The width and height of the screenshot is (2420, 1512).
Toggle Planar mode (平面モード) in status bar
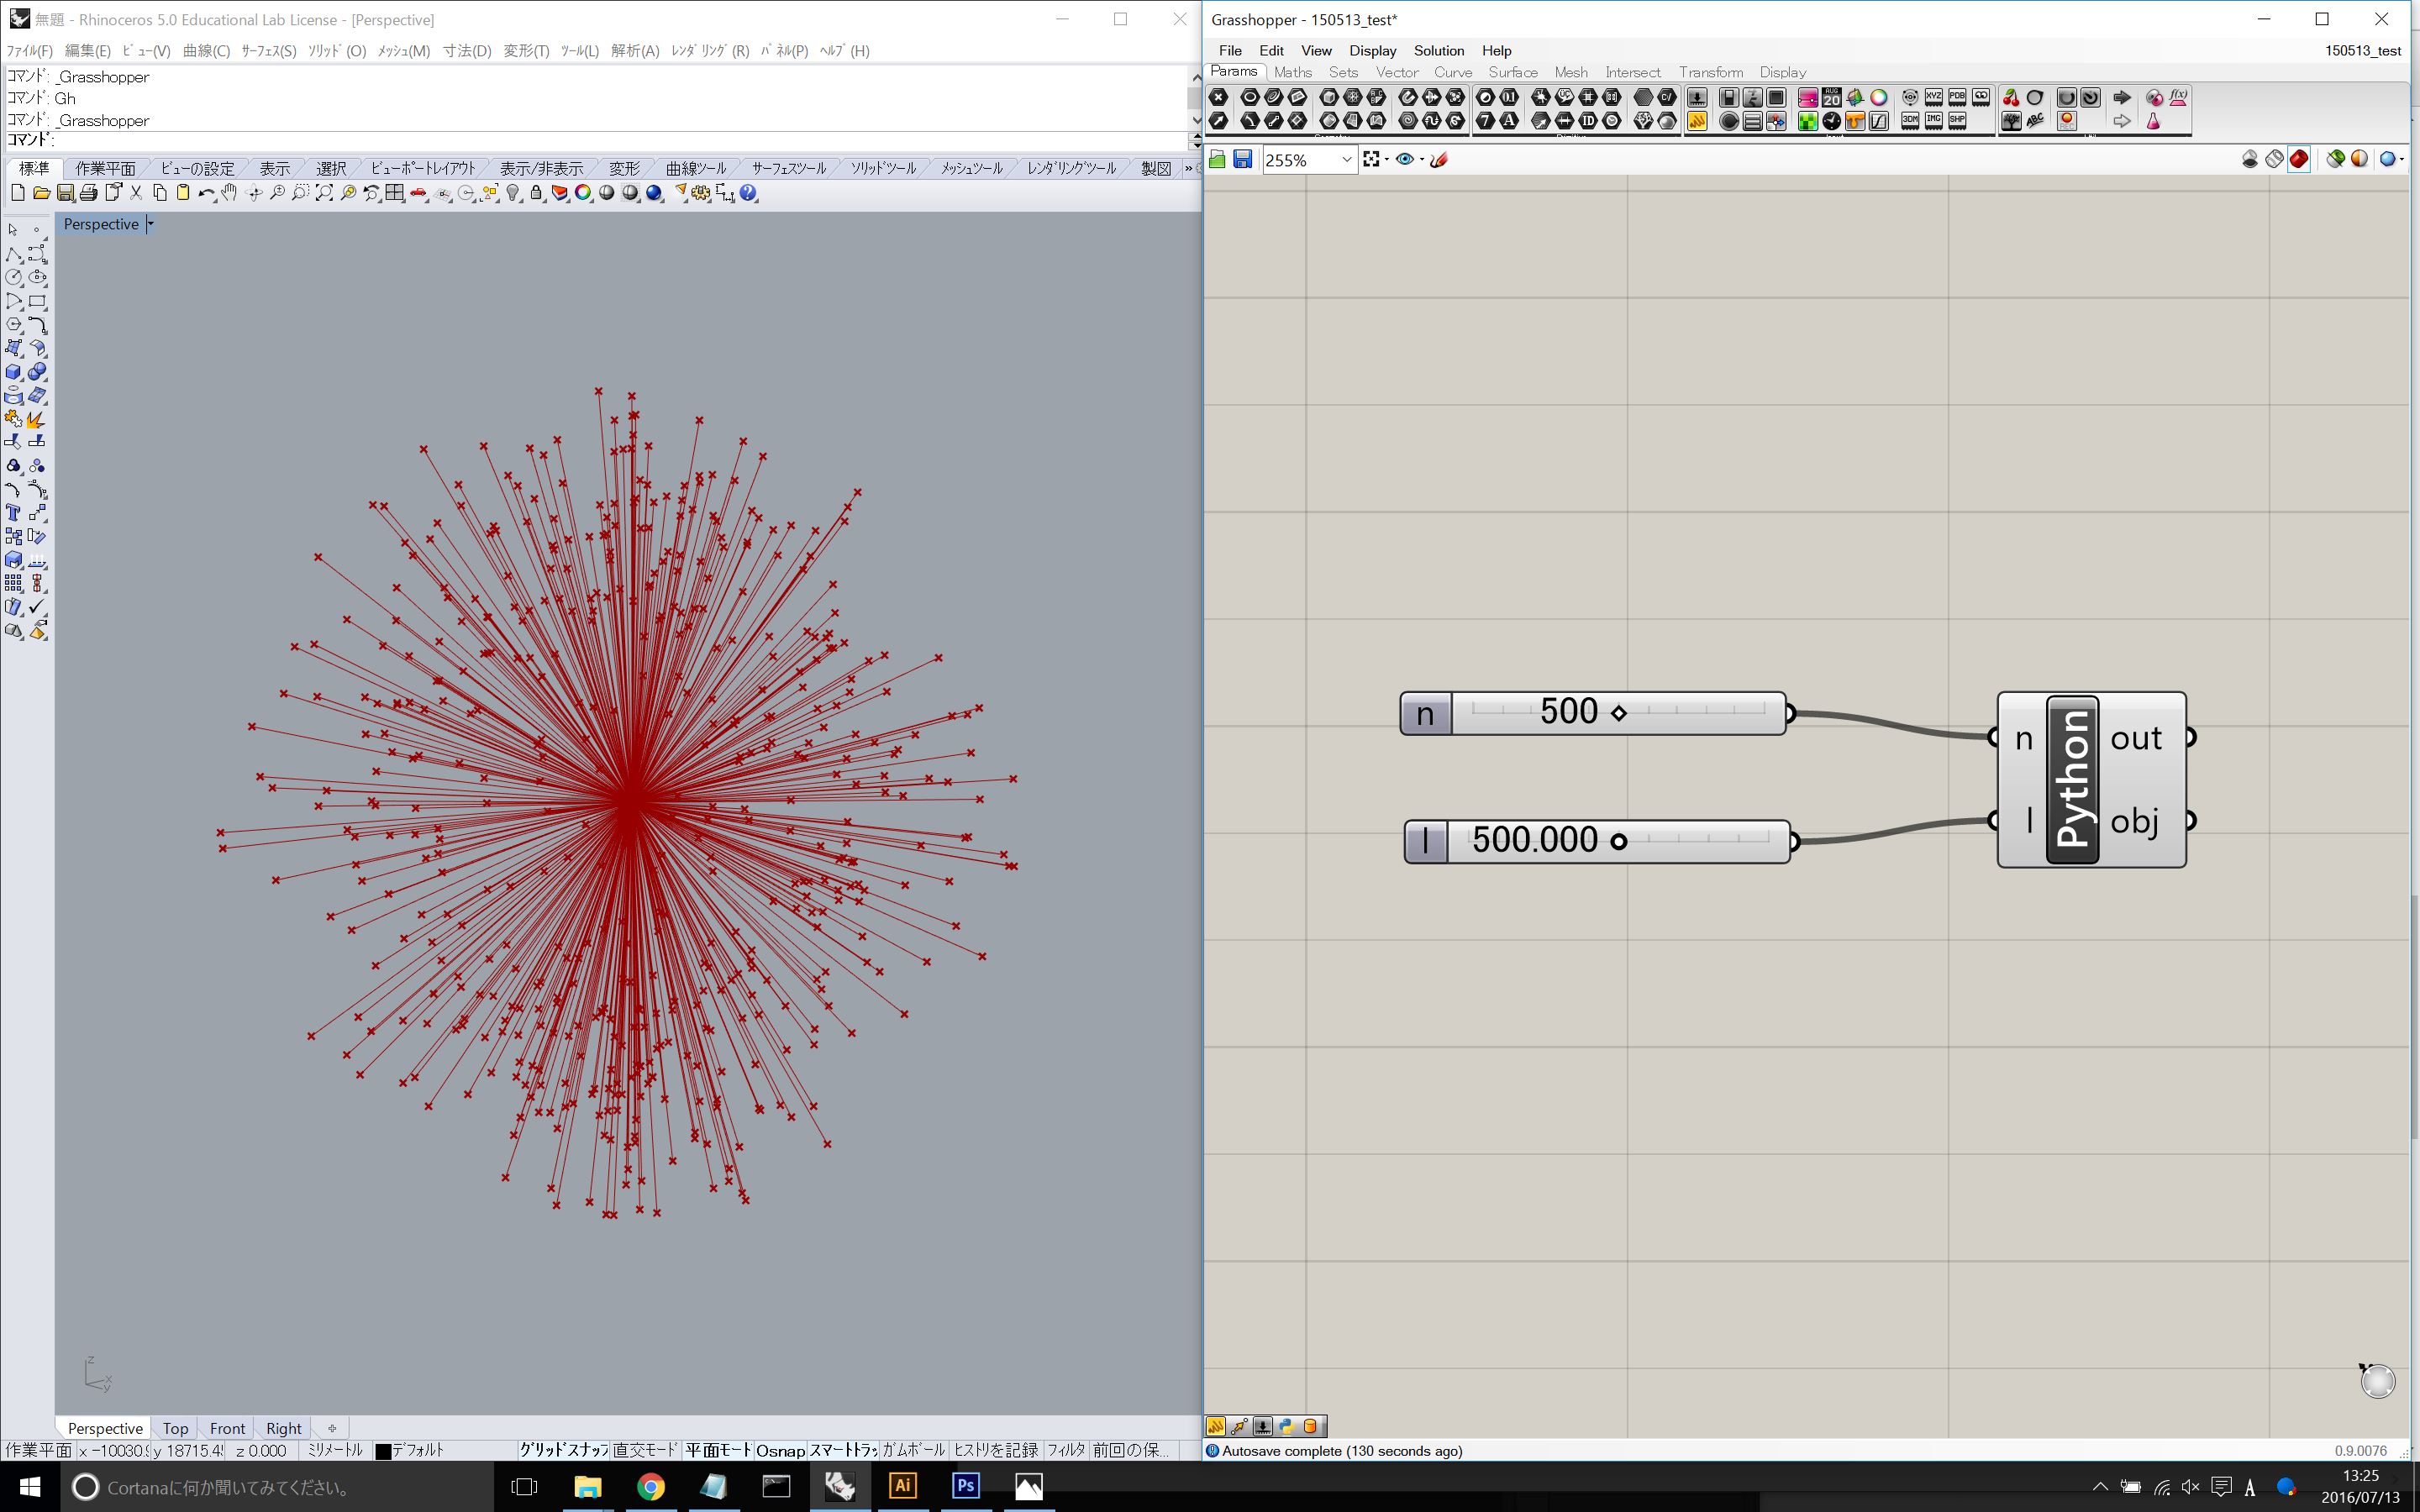tap(717, 1450)
